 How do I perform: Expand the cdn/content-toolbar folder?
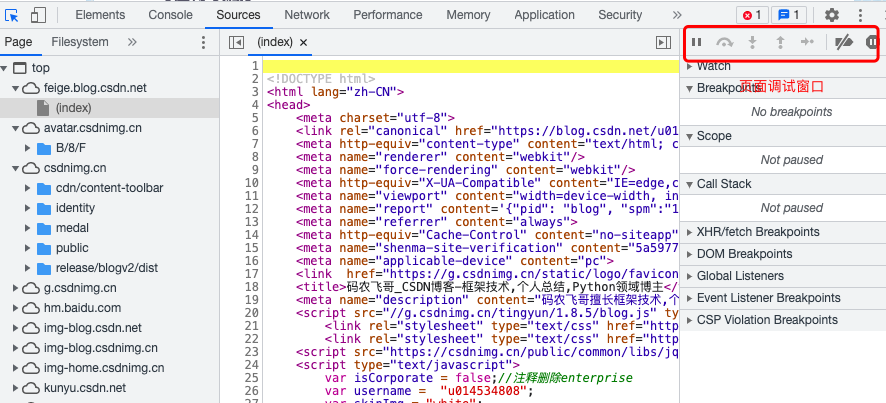pyautogui.click(x=27, y=188)
